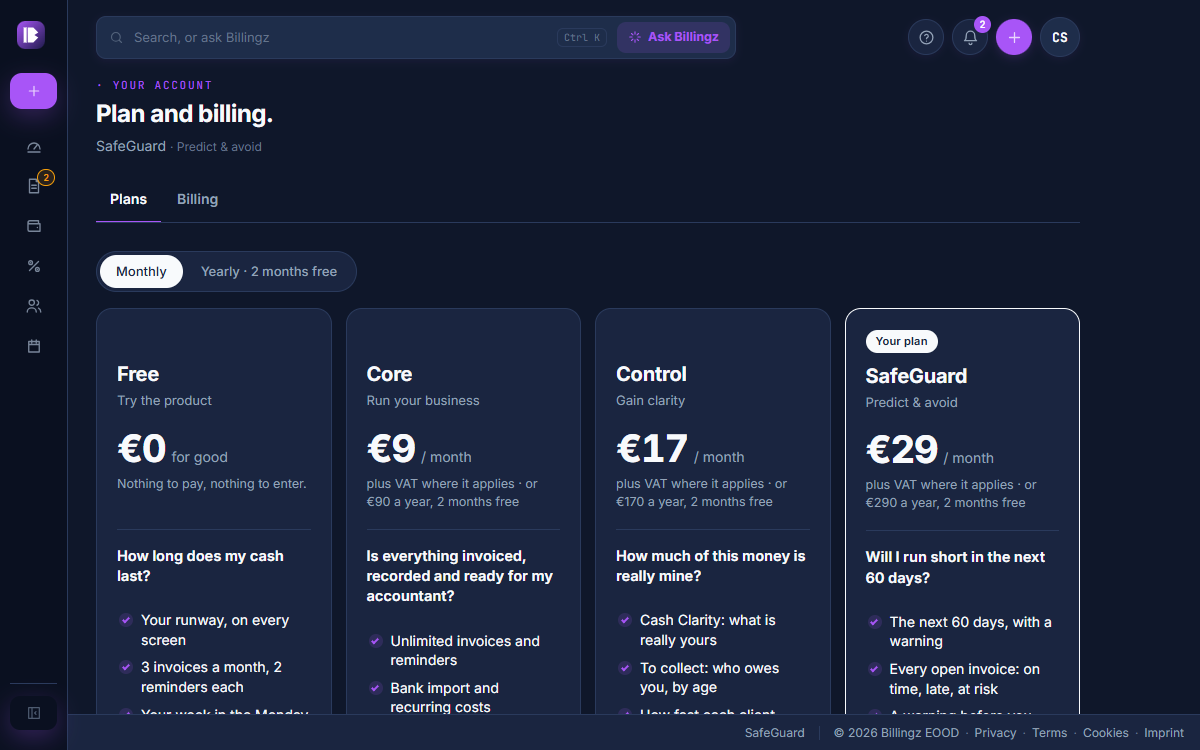Click the '€90 a year, 2 months free' text
This screenshot has height=750, width=1200.
coord(443,502)
